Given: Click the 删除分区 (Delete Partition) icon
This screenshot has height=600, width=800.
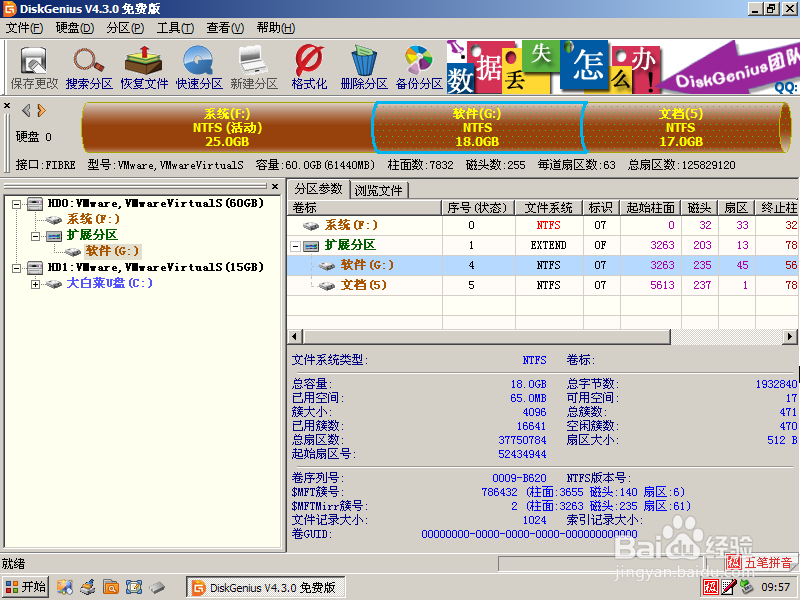Looking at the screenshot, I should pos(366,70).
